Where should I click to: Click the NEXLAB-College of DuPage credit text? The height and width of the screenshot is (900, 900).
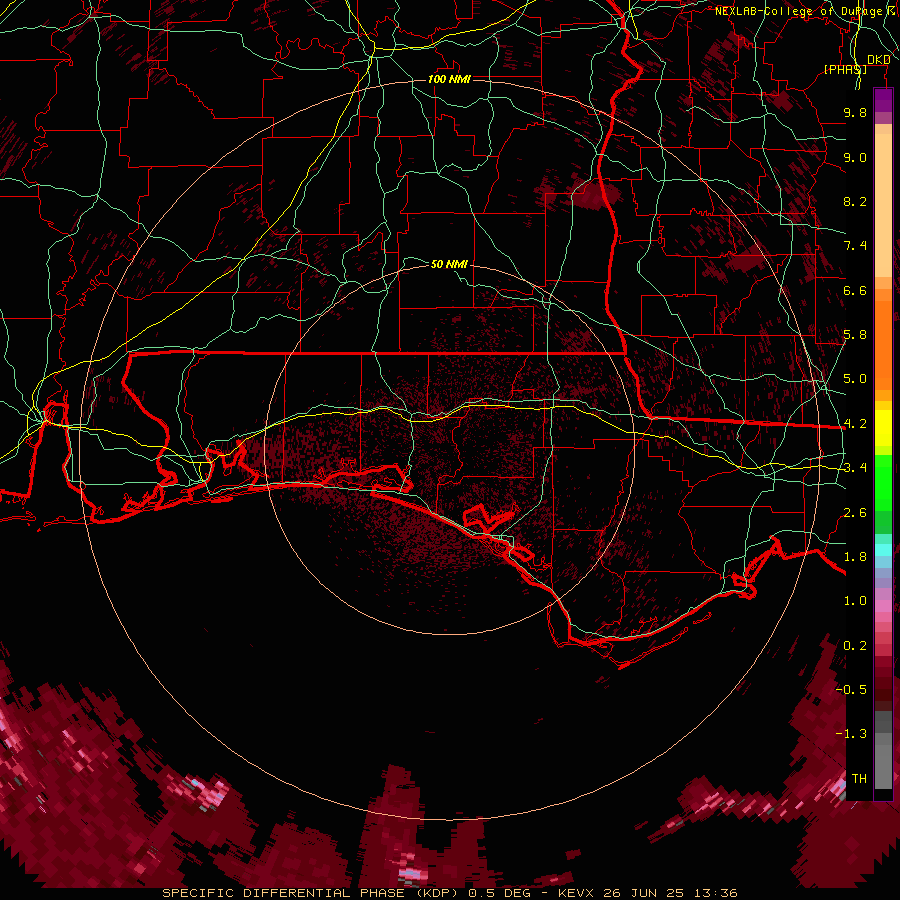798,11
